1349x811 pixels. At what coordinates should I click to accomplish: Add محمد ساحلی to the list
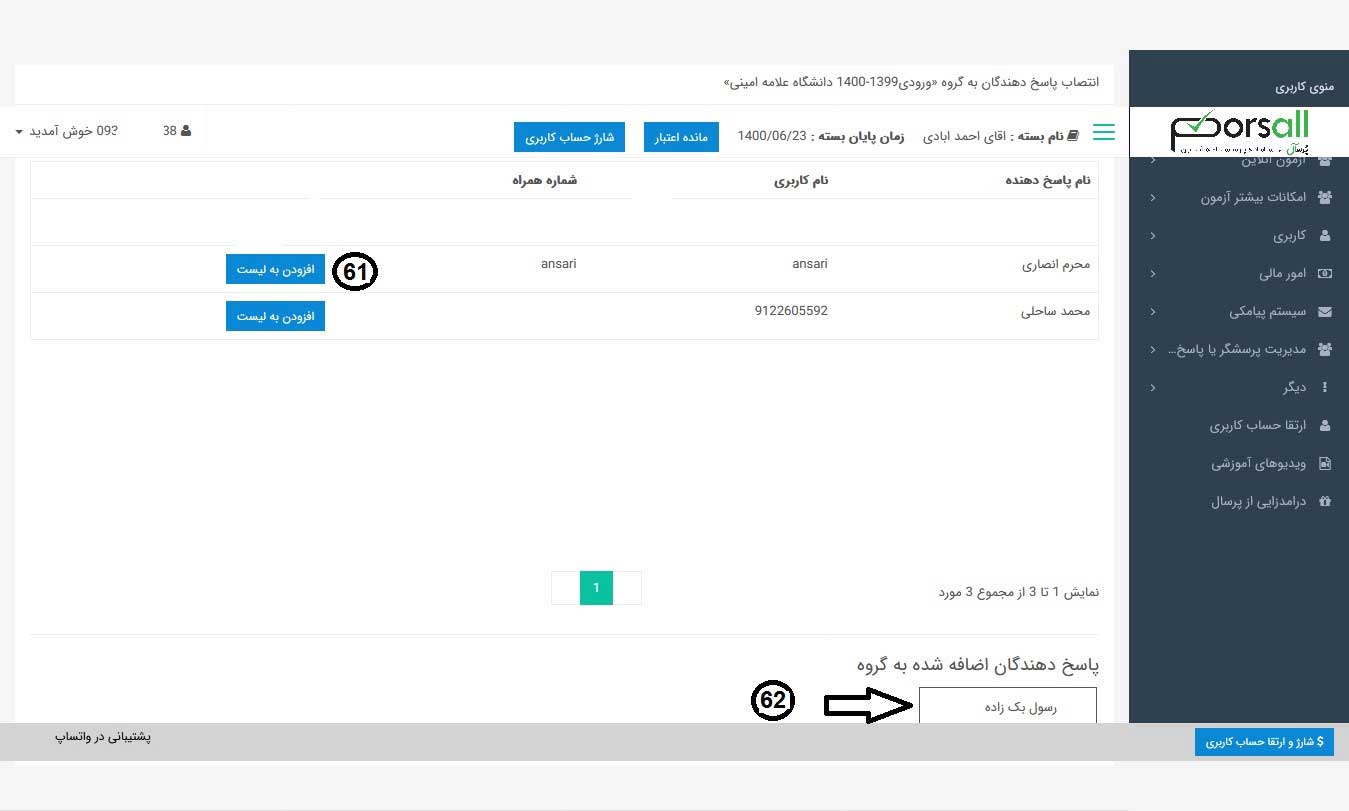[275, 316]
